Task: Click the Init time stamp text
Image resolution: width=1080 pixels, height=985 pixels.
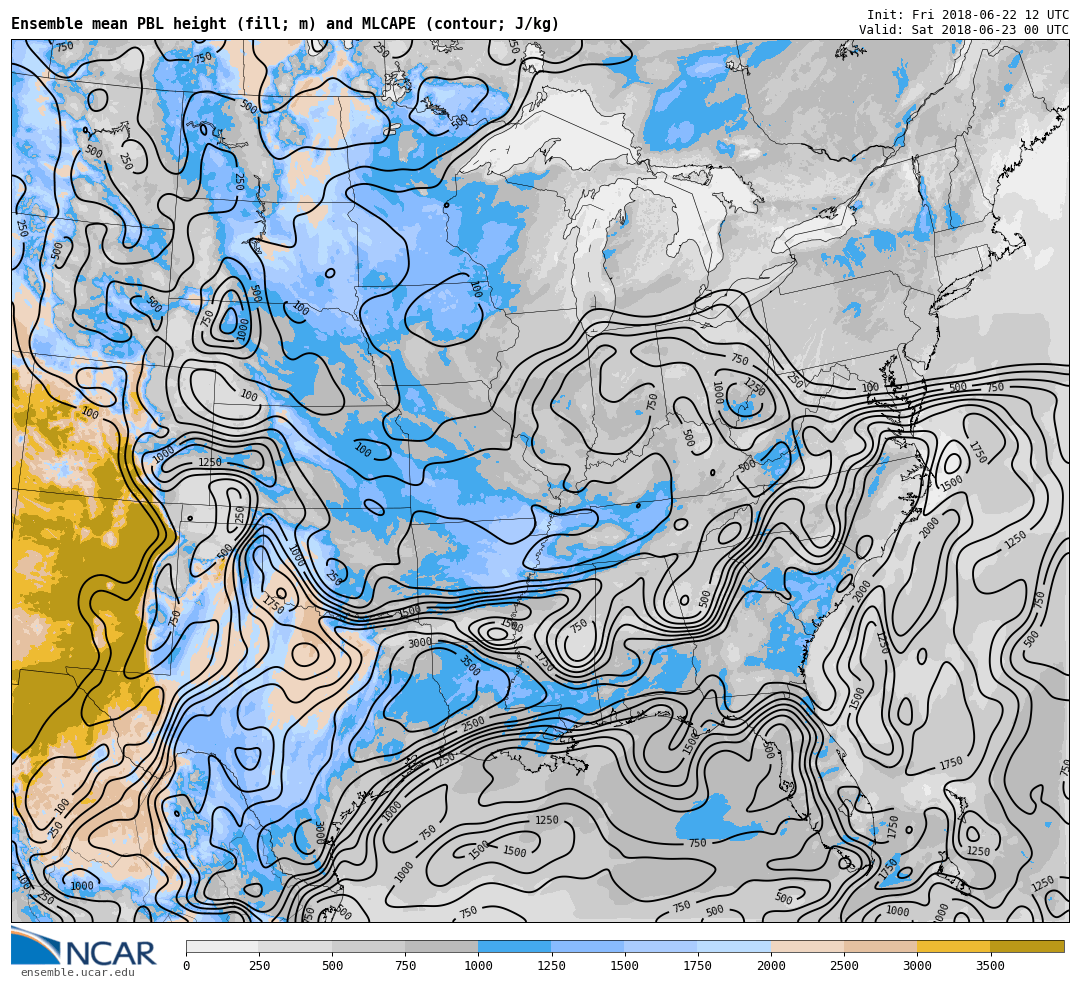Action: tap(967, 15)
